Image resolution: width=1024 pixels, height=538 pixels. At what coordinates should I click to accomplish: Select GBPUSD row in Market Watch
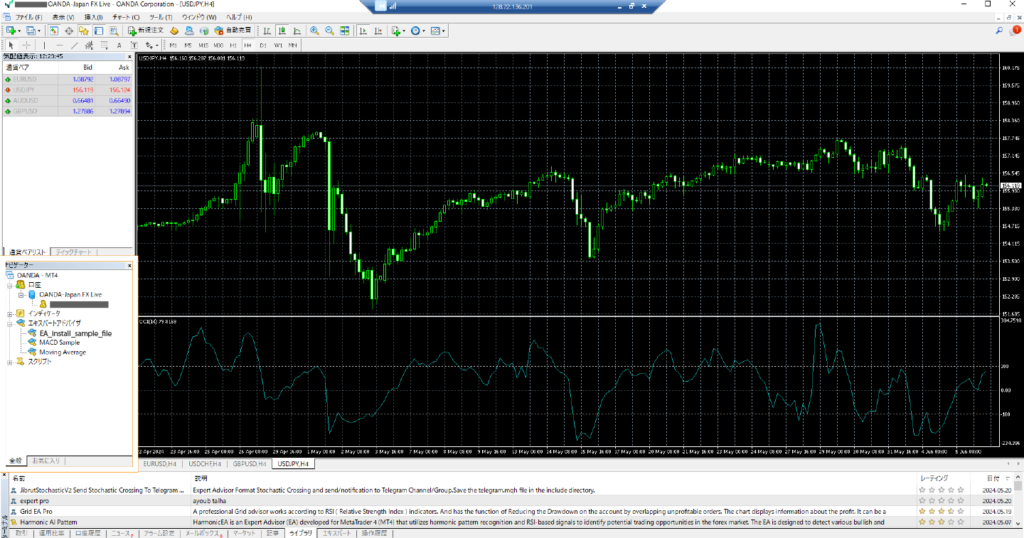(x=67, y=111)
